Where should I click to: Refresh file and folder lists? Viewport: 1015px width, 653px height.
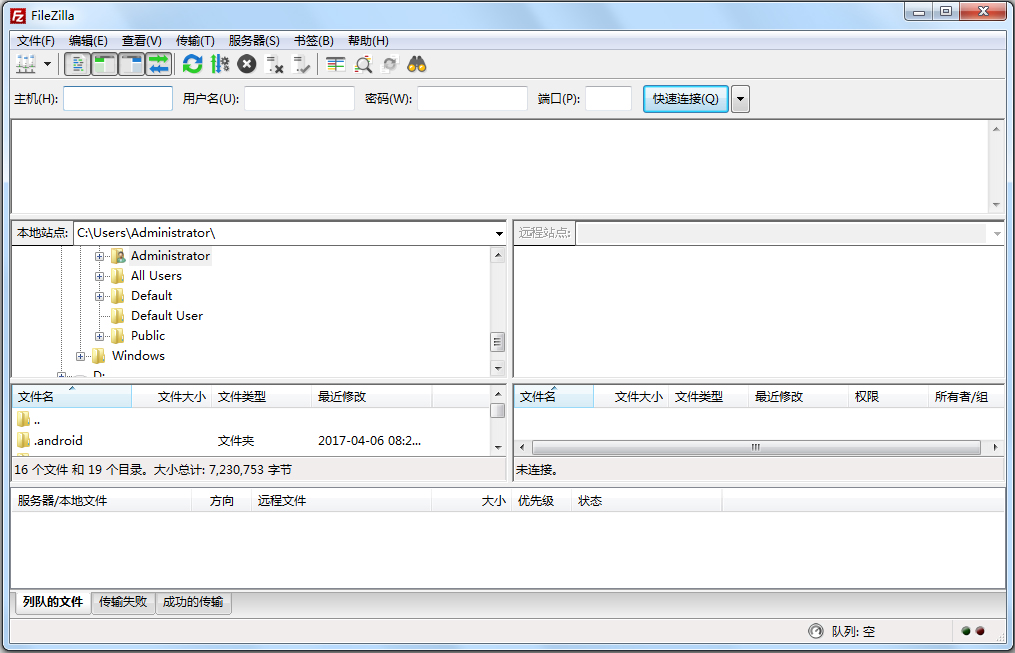(192, 64)
